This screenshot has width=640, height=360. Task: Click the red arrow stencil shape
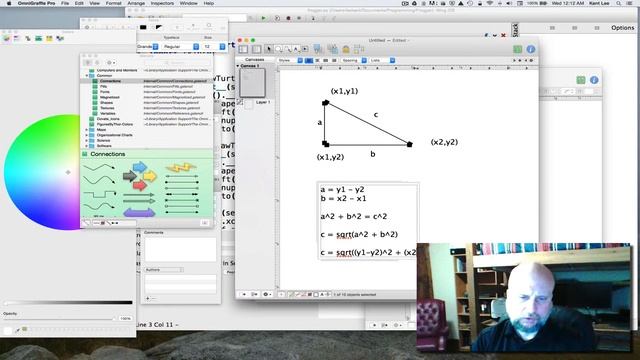(x=140, y=185)
